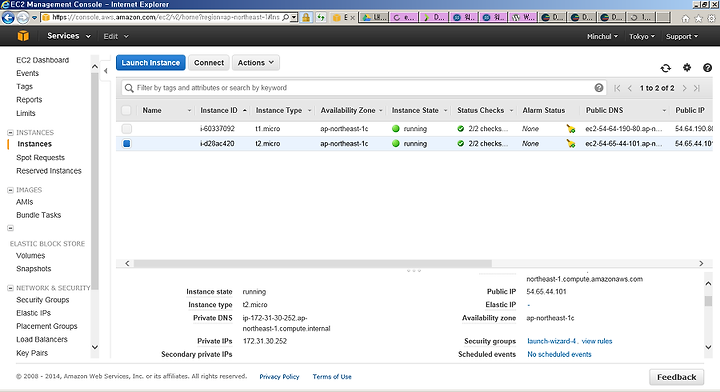Open Spot Requests in sidebar
This screenshot has height=392, width=720.
point(40,157)
